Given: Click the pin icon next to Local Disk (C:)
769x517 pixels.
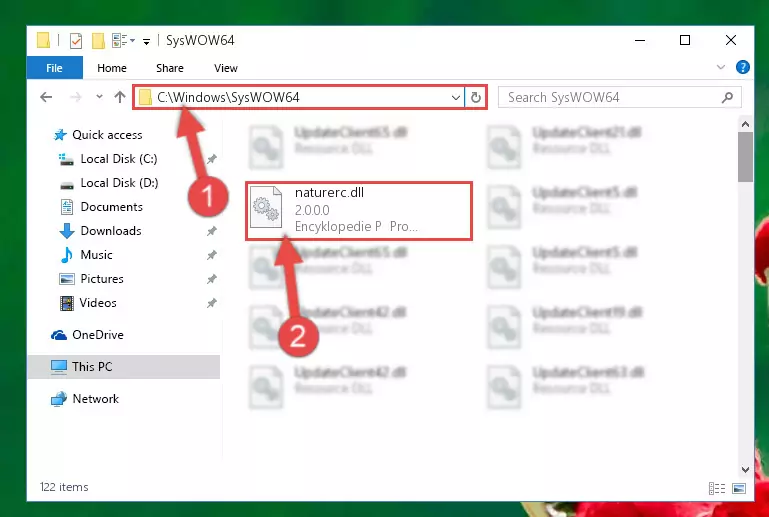Looking at the screenshot, I should pos(211,159).
